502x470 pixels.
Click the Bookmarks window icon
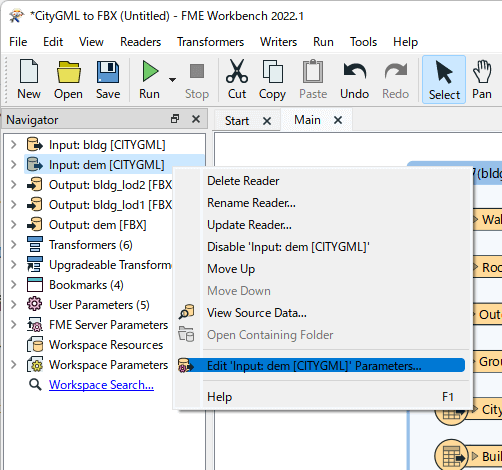click(35, 285)
